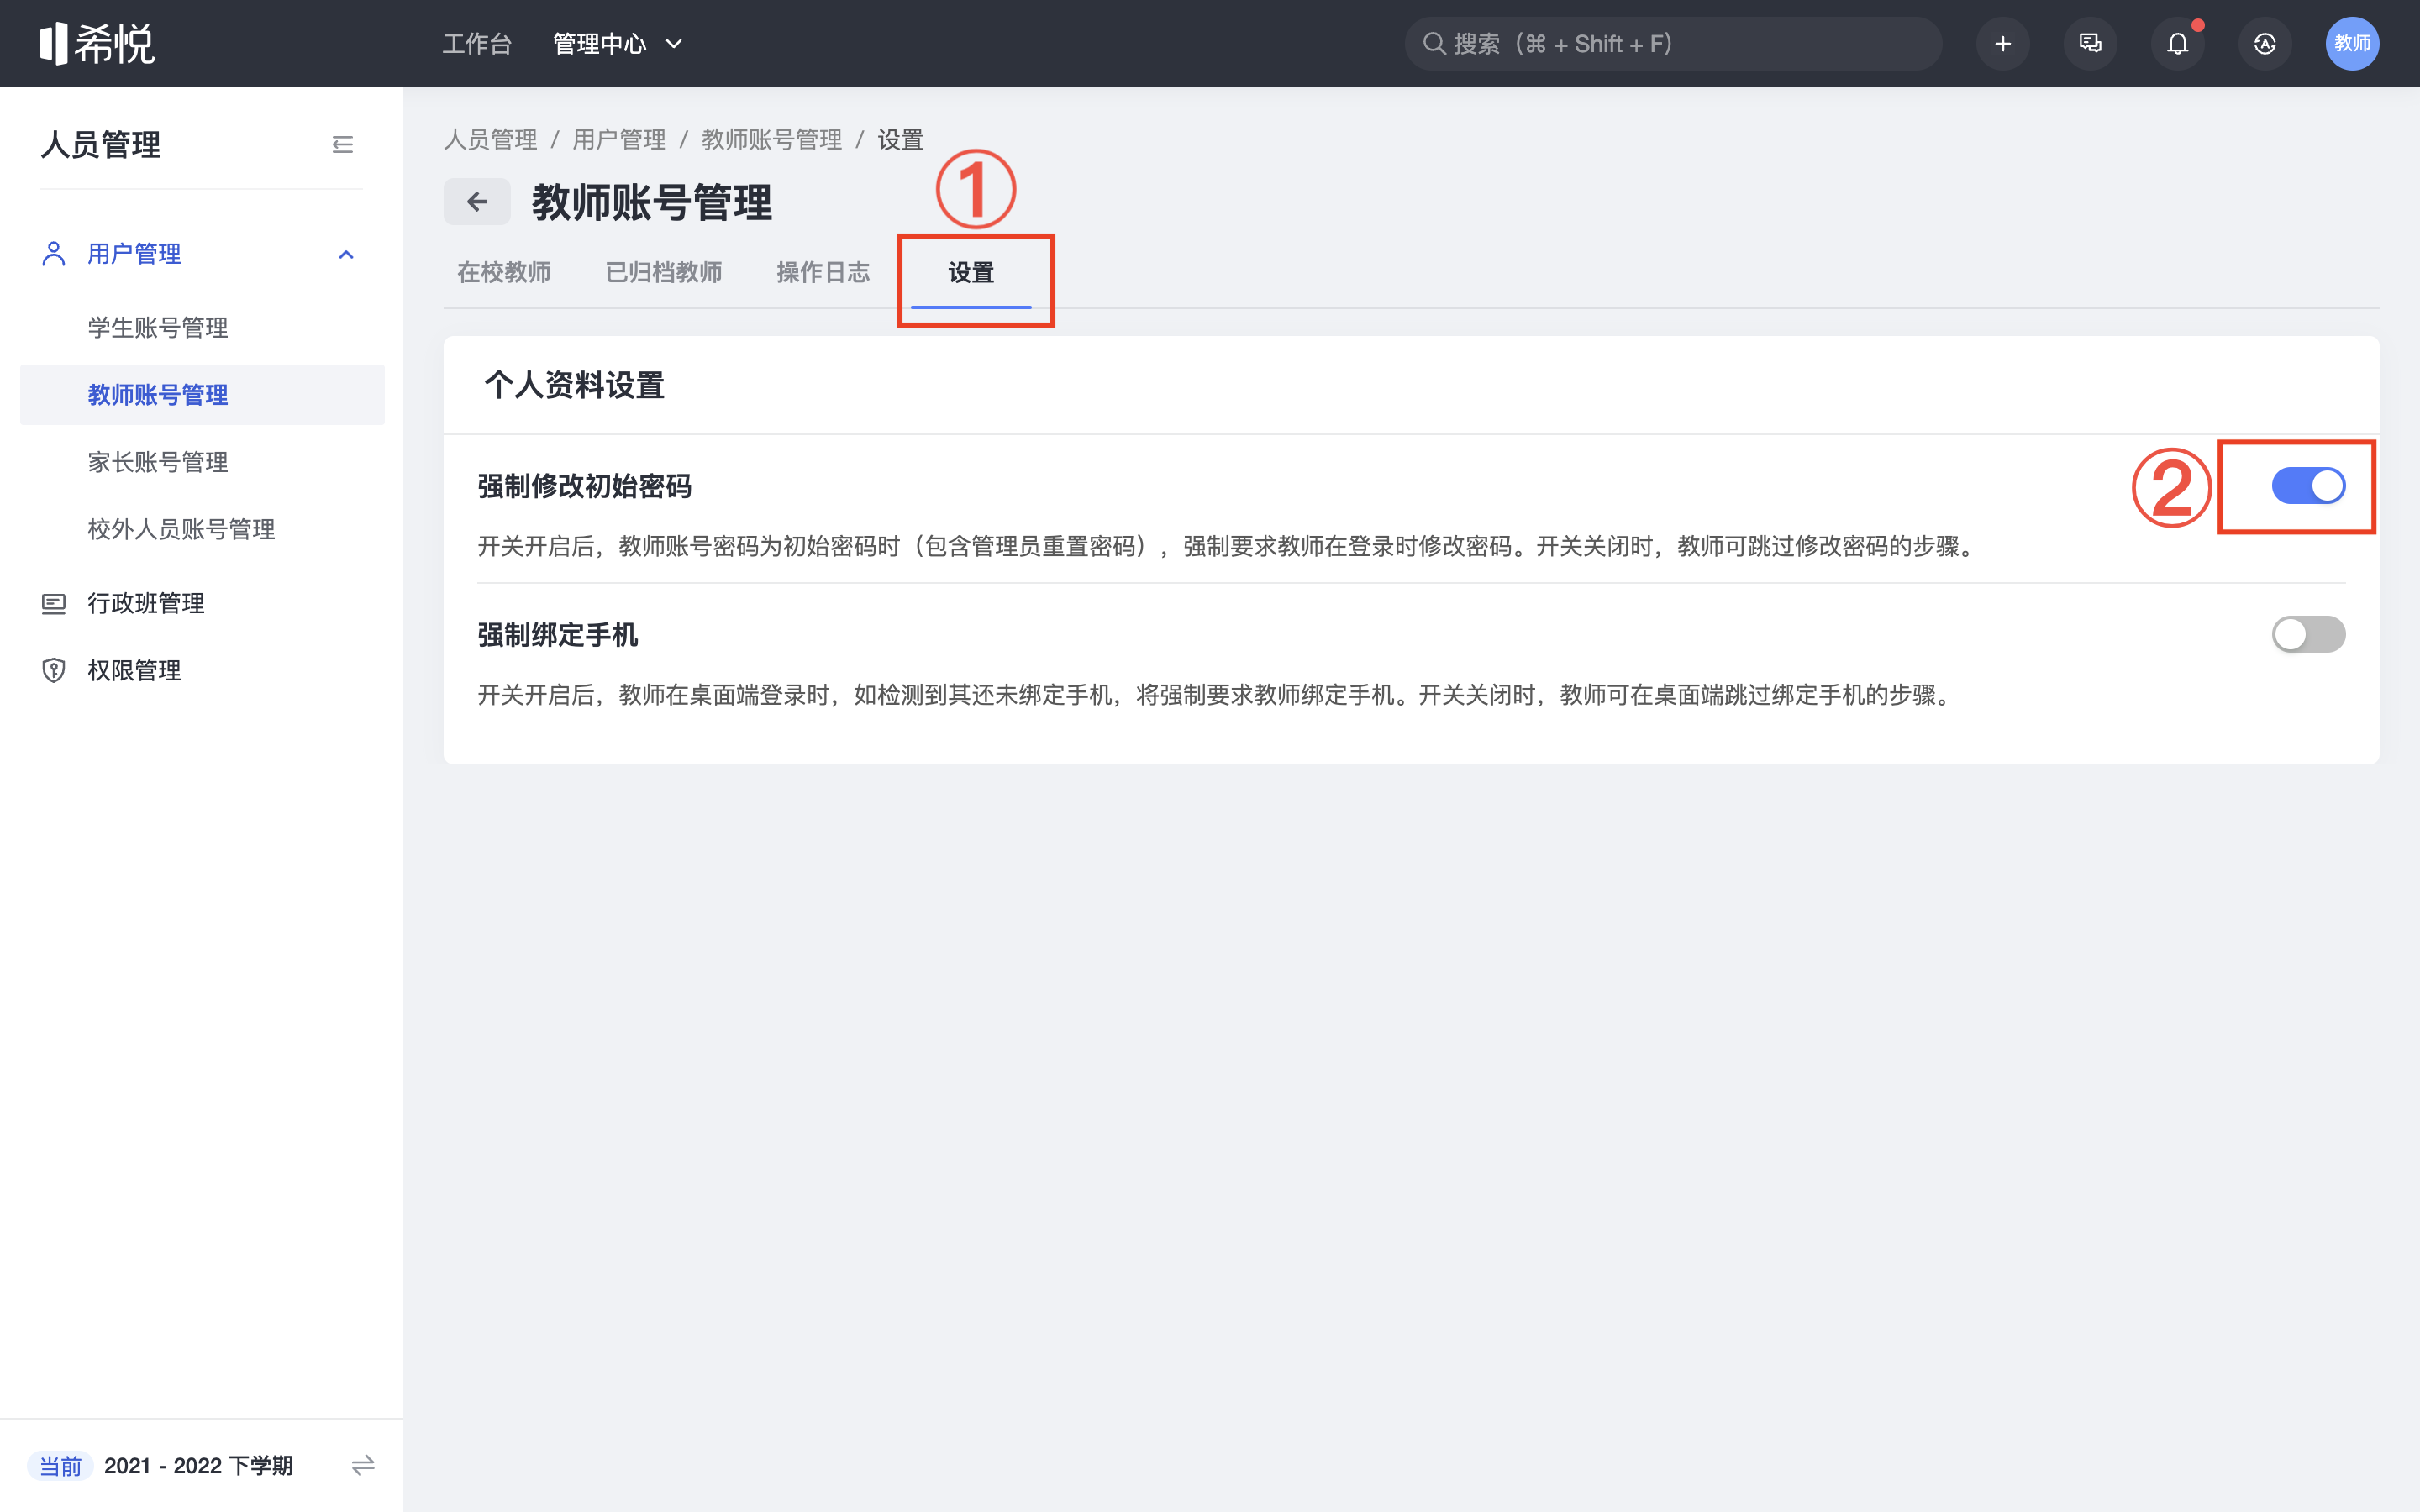The height and width of the screenshot is (1512, 2420).
Task: Turn off 强制修改初始密码 switch
Action: (x=2308, y=486)
